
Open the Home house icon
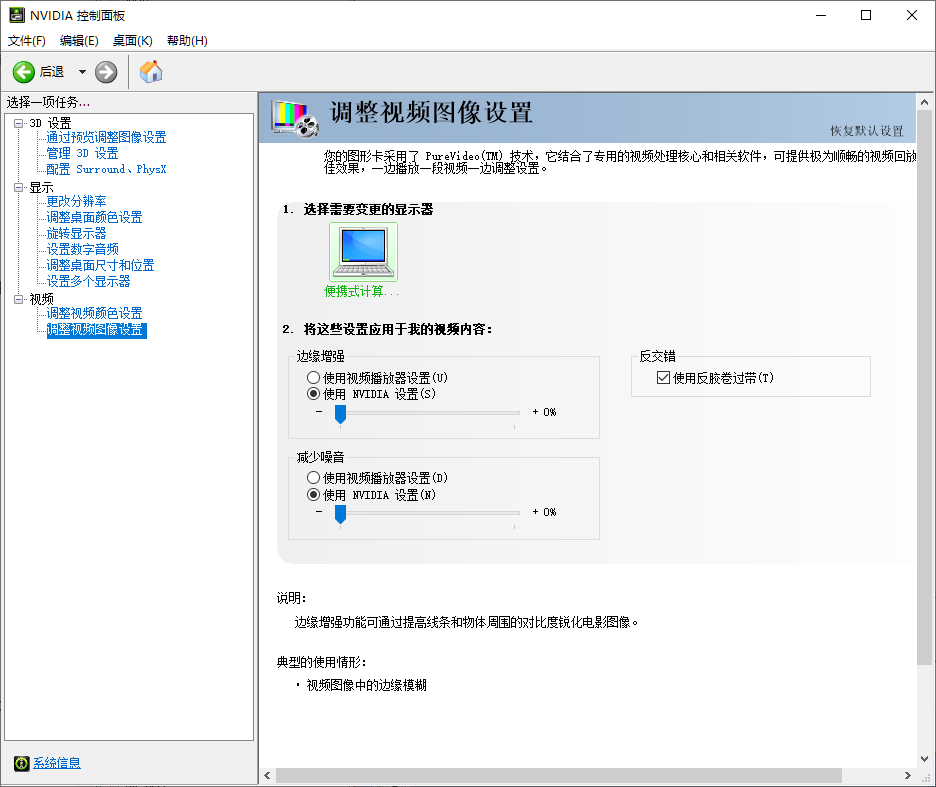click(x=151, y=72)
